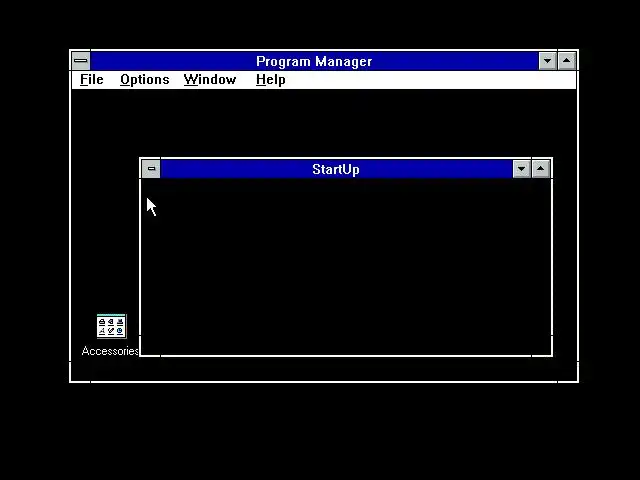Open the Program Manager control menu box
This screenshot has width=640, height=480.
tap(81, 61)
